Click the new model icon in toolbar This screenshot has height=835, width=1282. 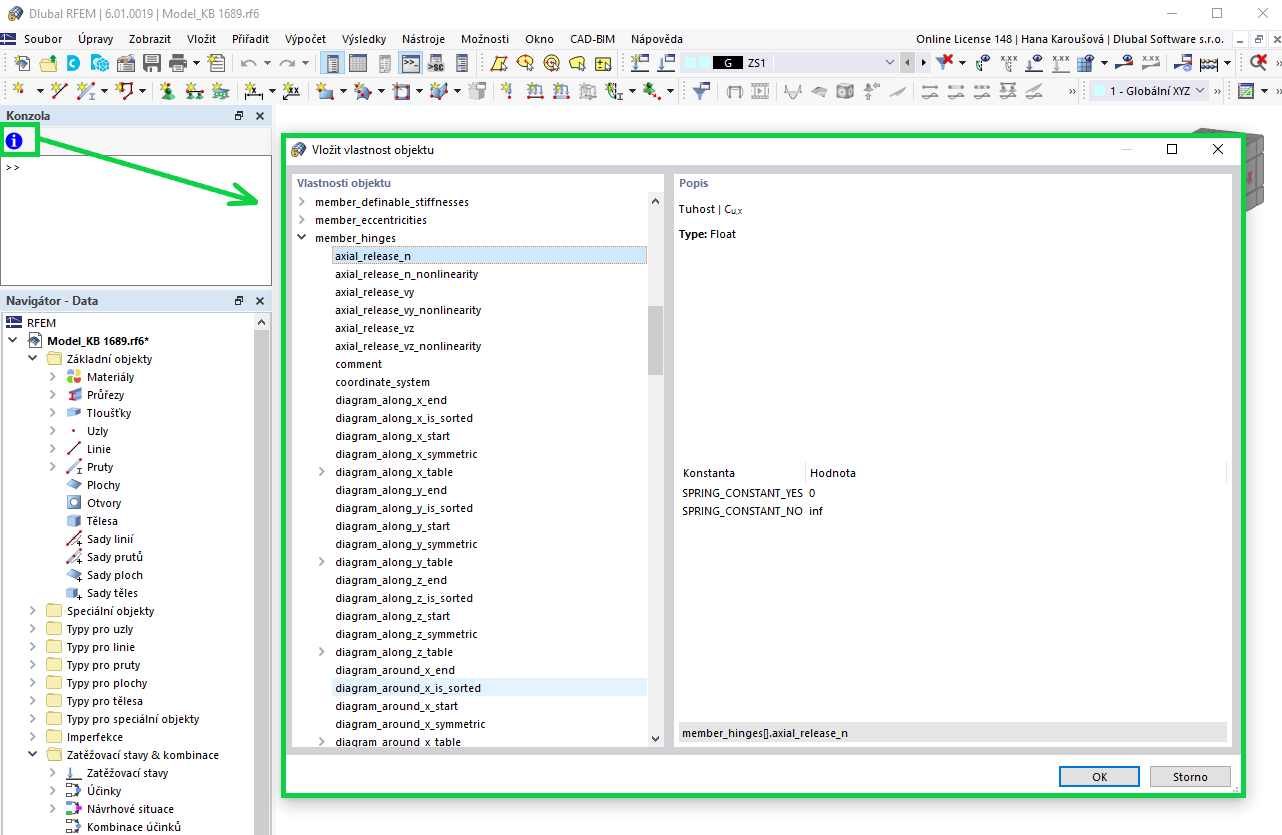click(22, 63)
